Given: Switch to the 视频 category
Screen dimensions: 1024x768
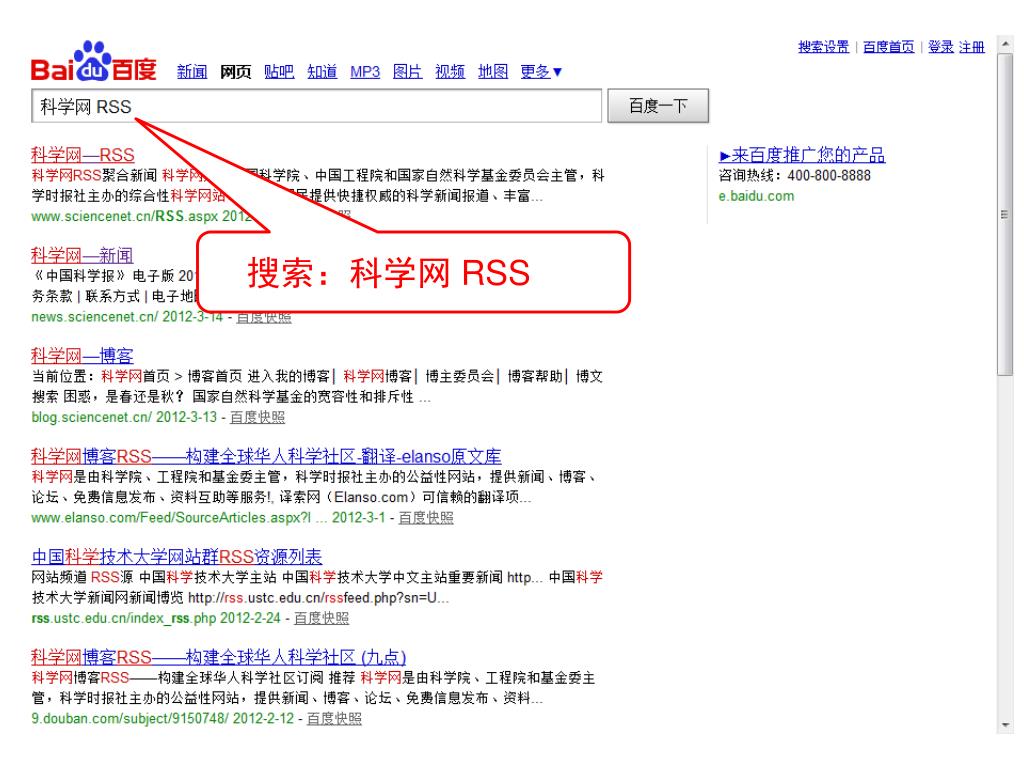Looking at the screenshot, I should (x=450, y=71).
